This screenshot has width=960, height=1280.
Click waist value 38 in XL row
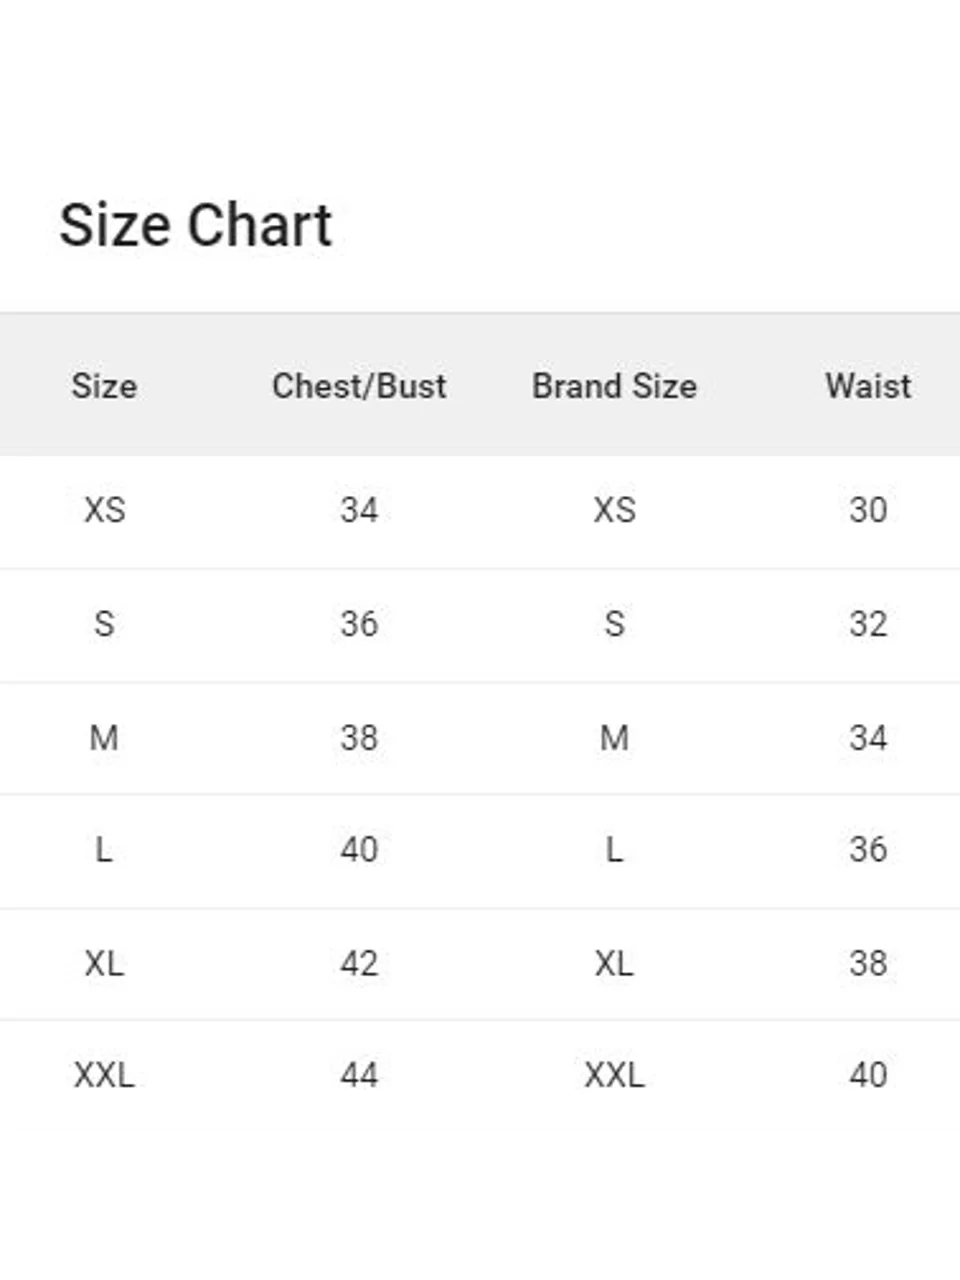pos(868,964)
